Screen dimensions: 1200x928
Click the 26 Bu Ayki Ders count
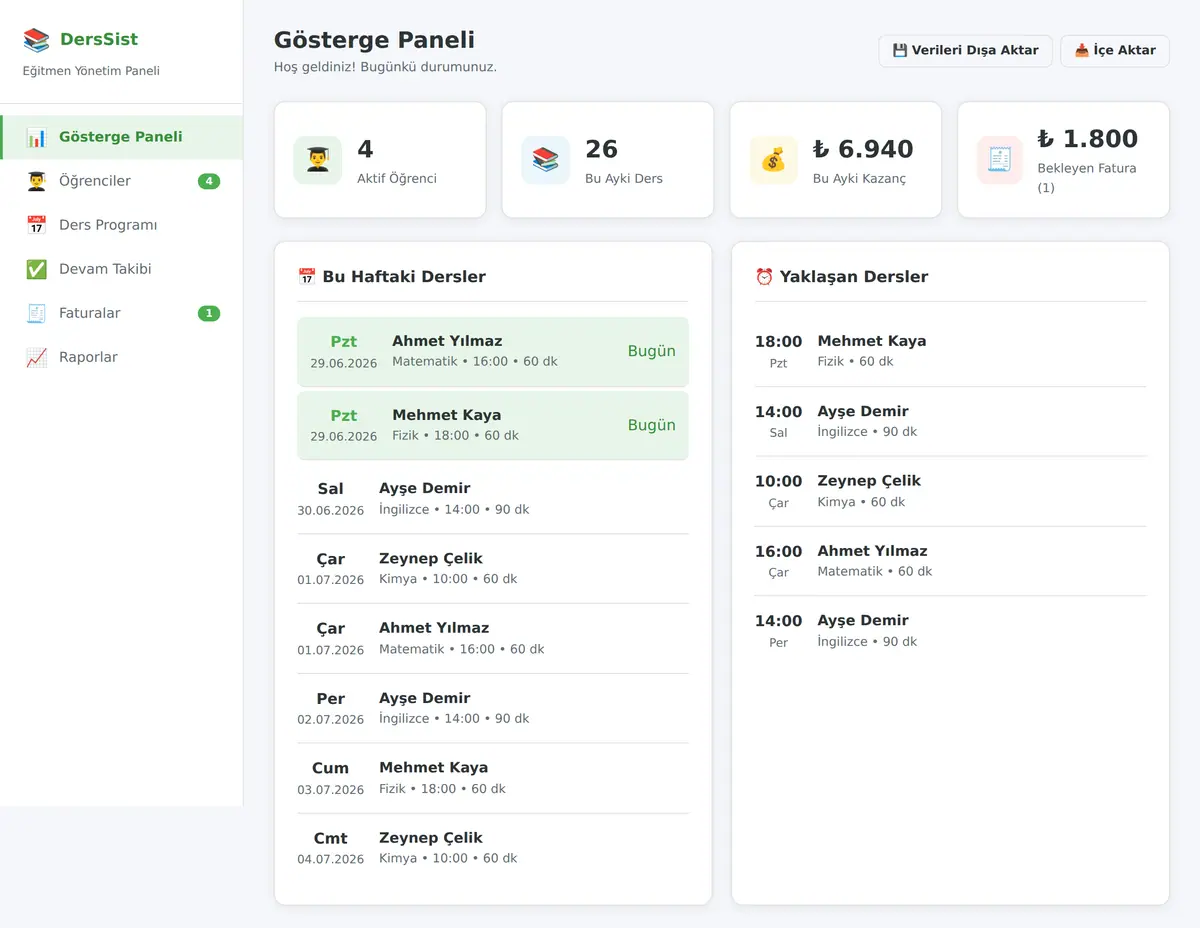(602, 149)
